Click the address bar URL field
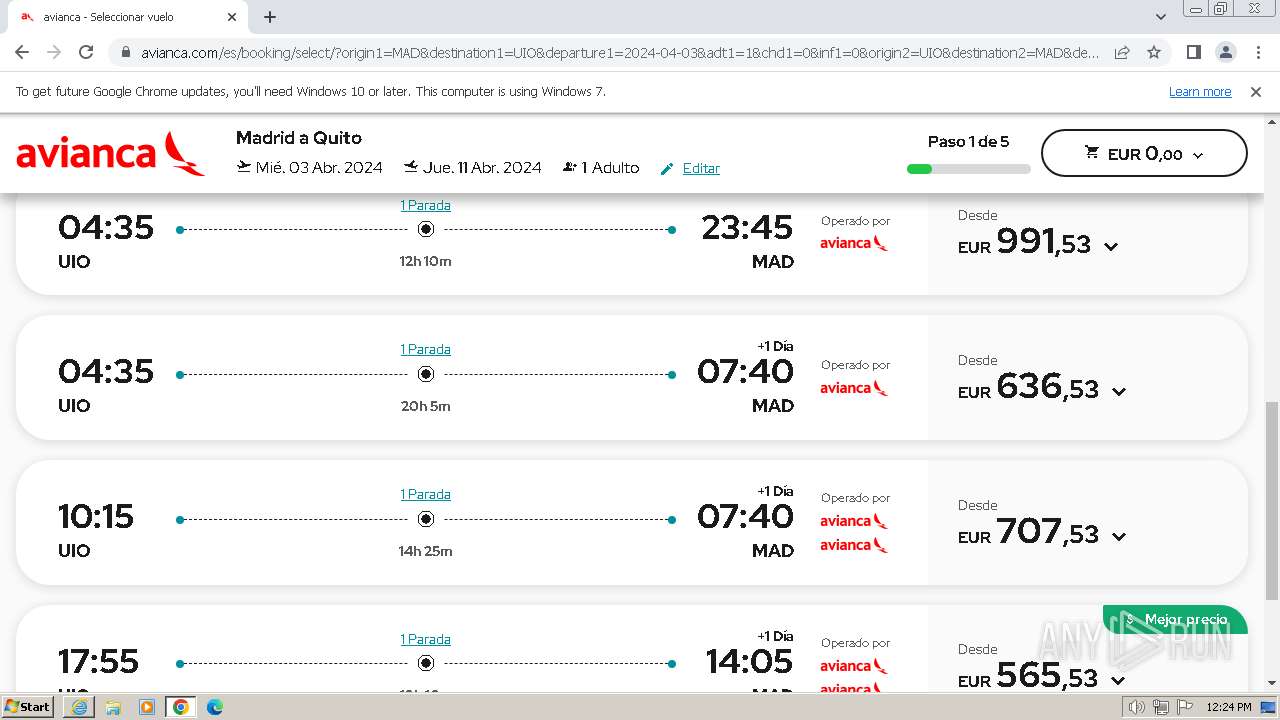Image resolution: width=1280 pixels, height=720 pixels. [x=620, y=52]
